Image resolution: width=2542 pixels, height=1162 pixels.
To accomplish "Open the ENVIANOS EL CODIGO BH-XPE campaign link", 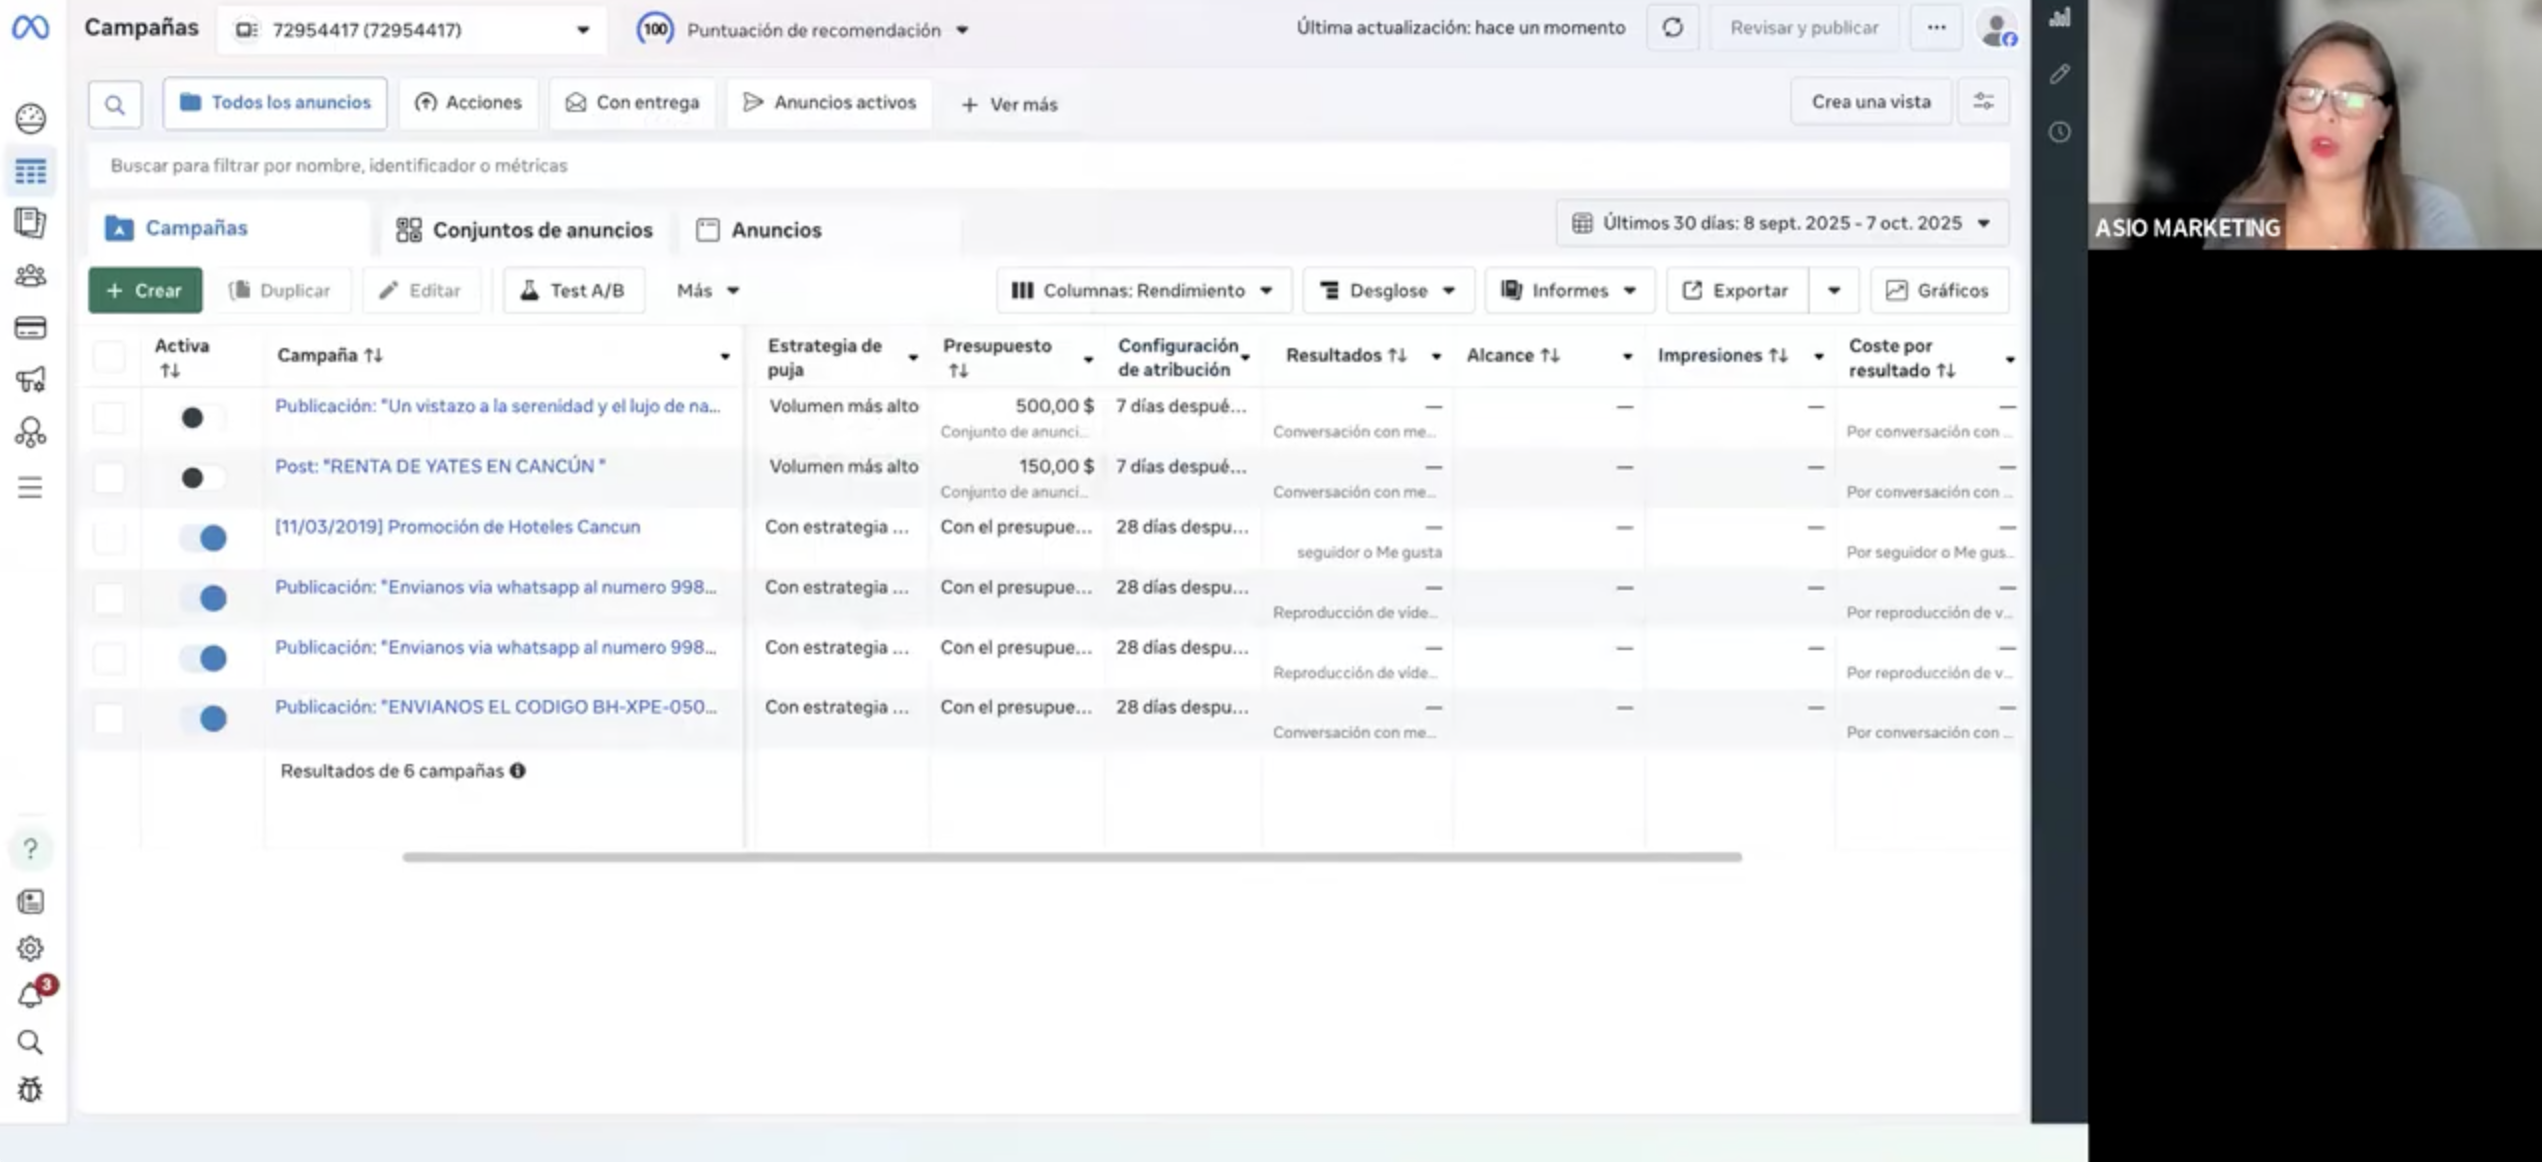I will click(x=495, y=707).
